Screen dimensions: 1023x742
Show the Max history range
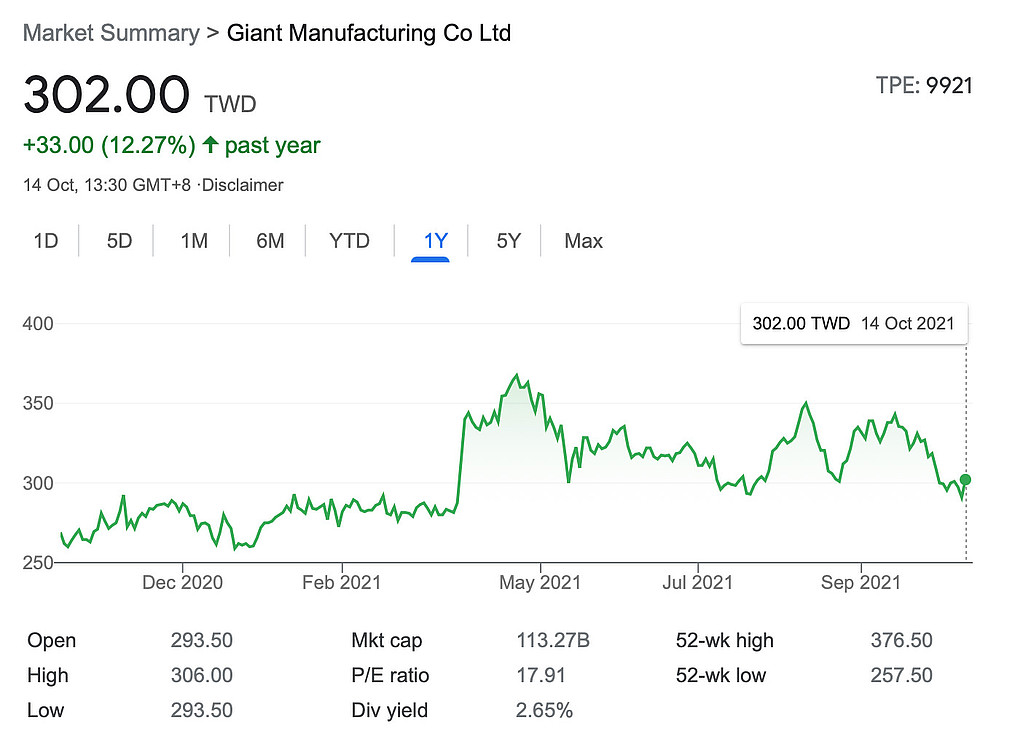pos(583,241)
